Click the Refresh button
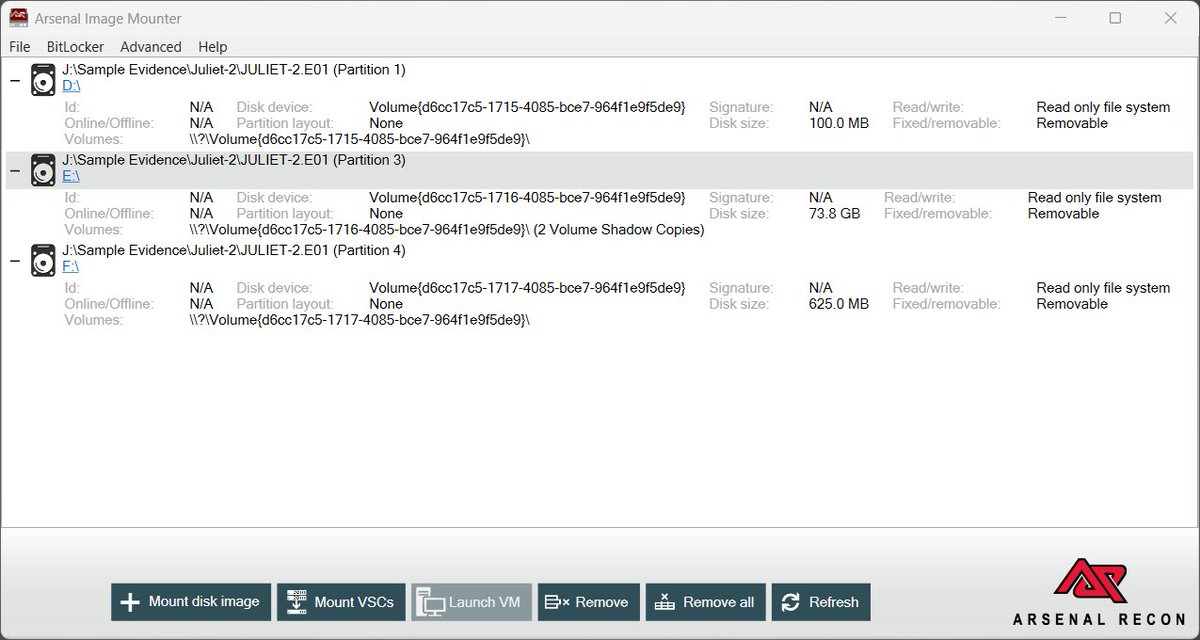This screenshot has height=640, width=1200. click(x=821, y=602)
